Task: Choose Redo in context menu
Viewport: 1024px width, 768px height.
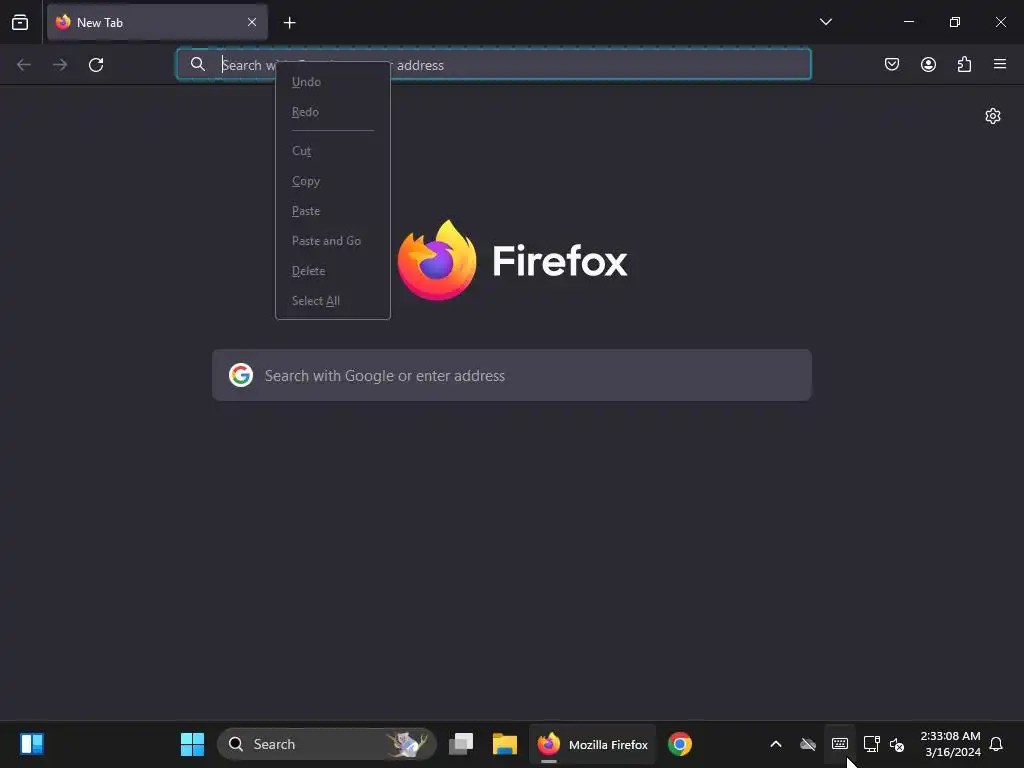Action: click(333, 112)
